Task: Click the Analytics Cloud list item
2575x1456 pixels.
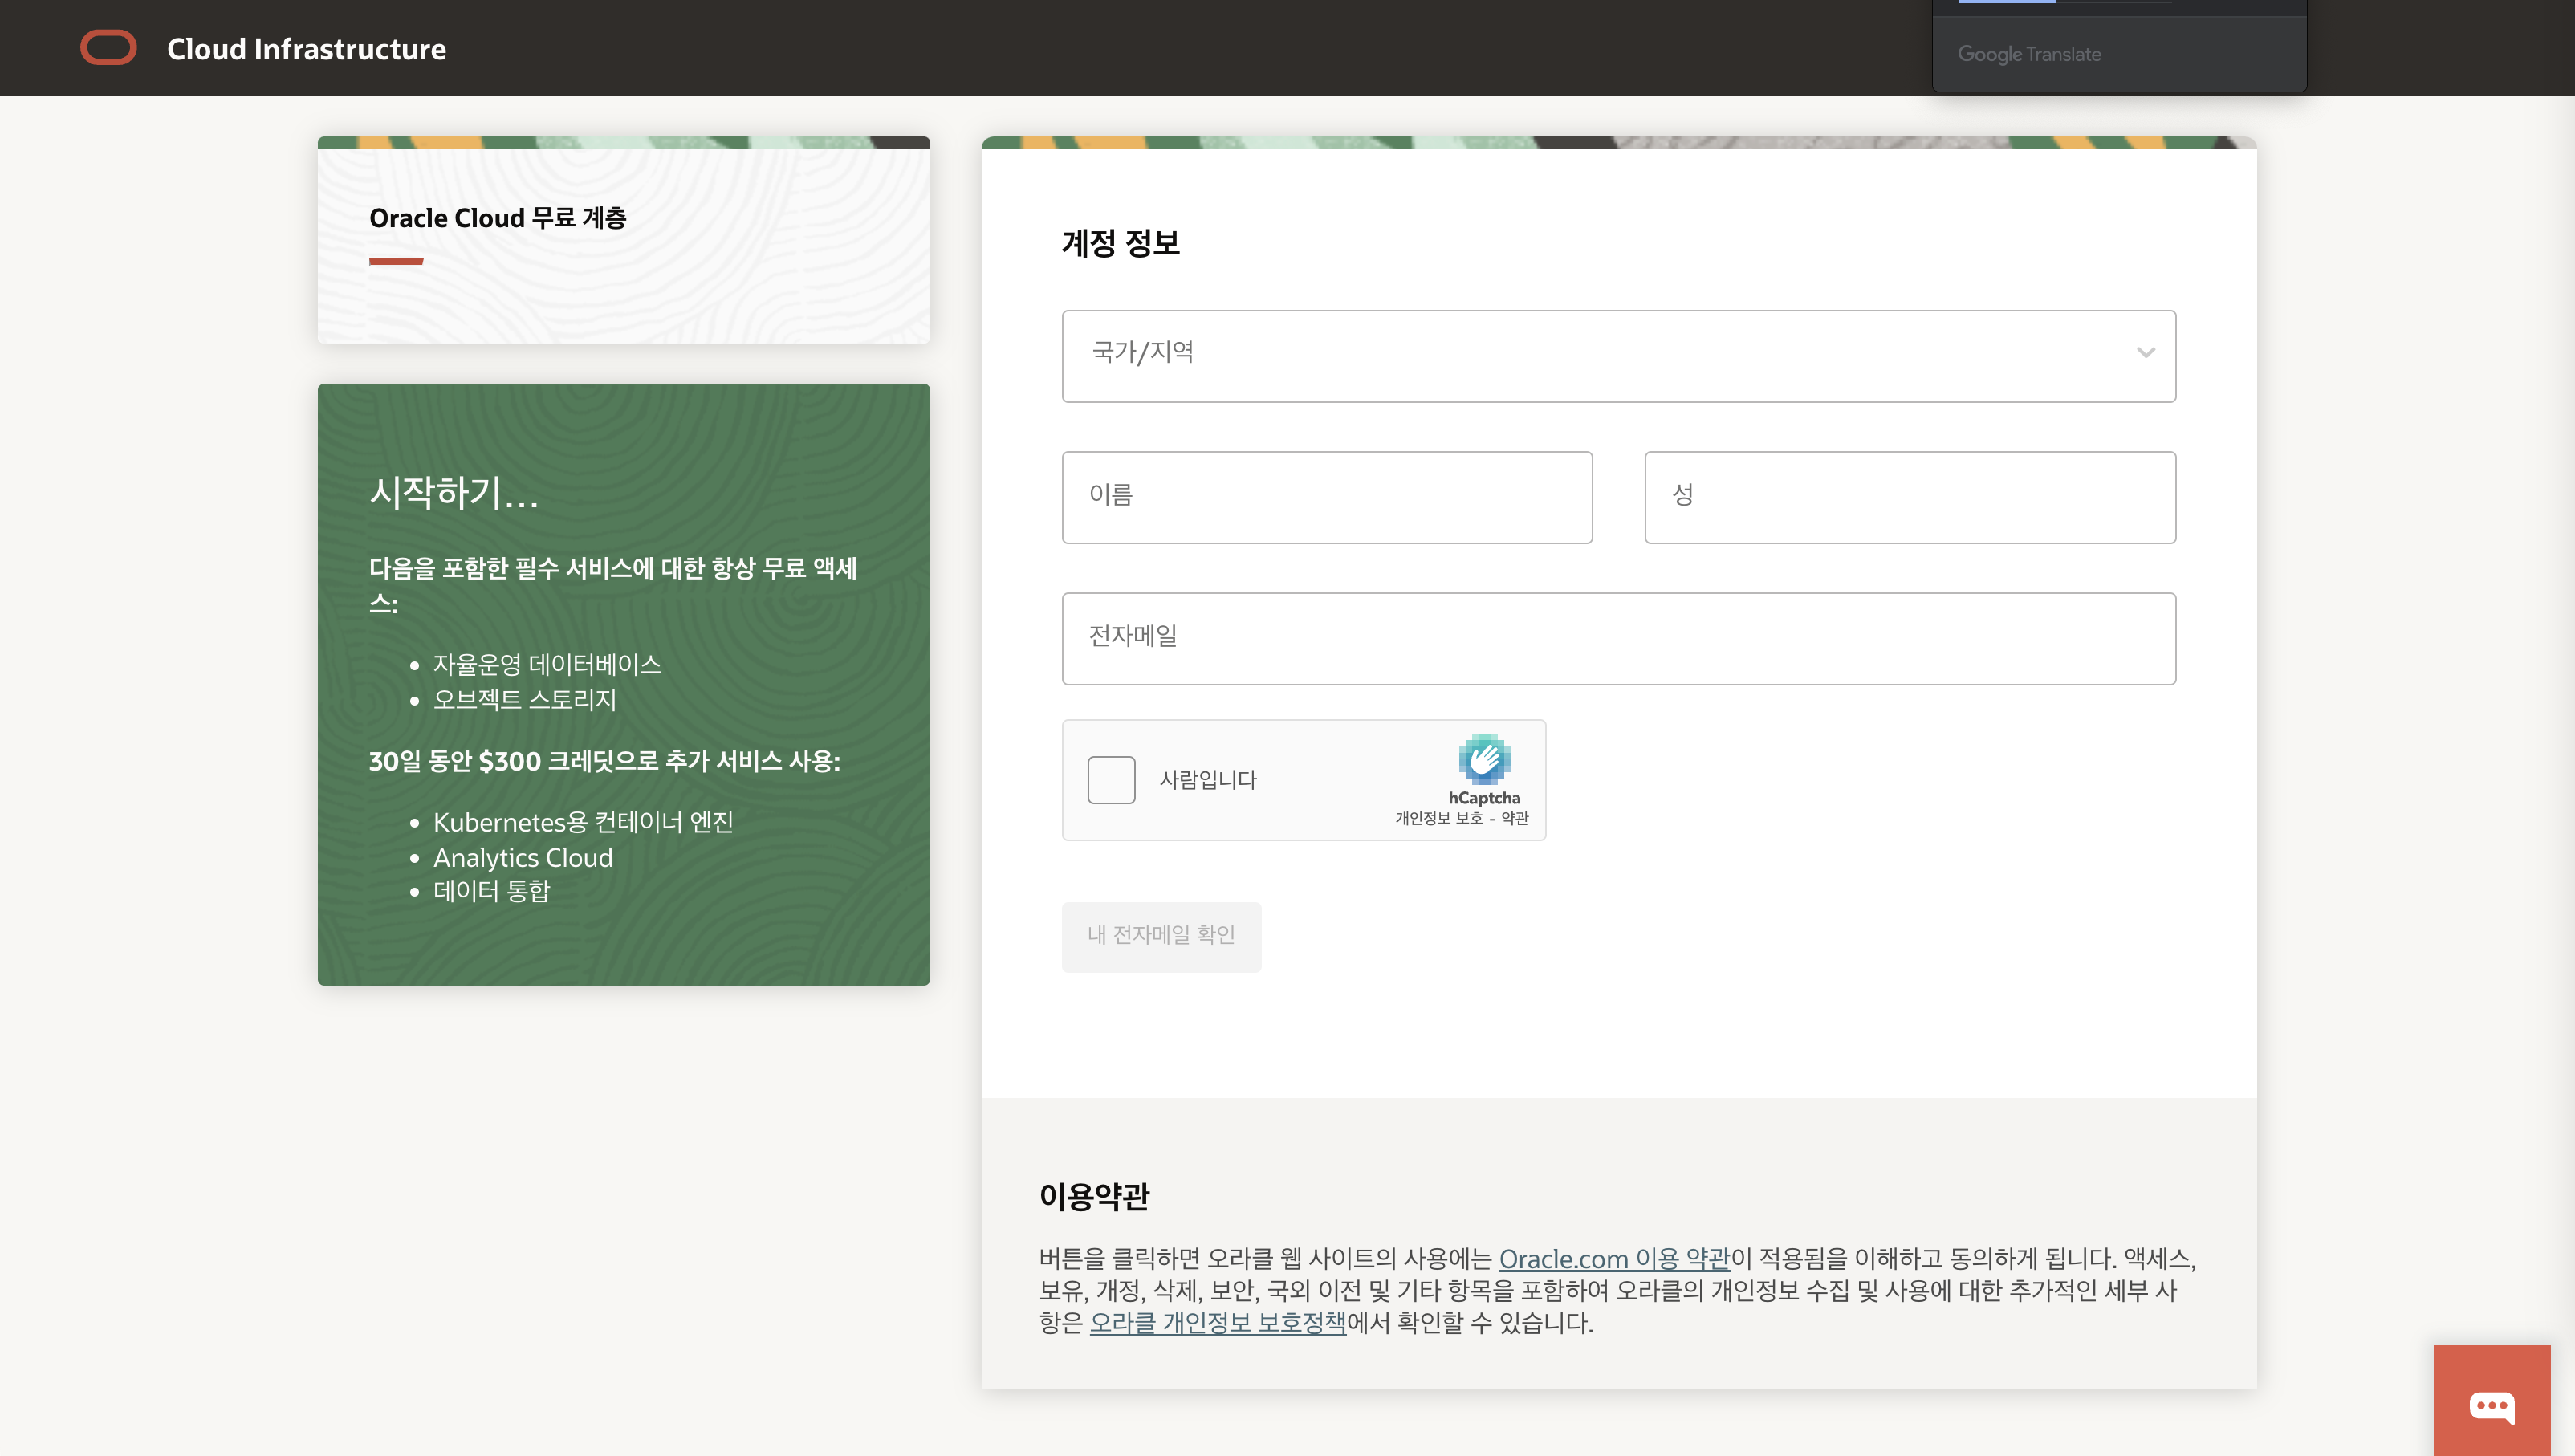Action: click(522, 857)
